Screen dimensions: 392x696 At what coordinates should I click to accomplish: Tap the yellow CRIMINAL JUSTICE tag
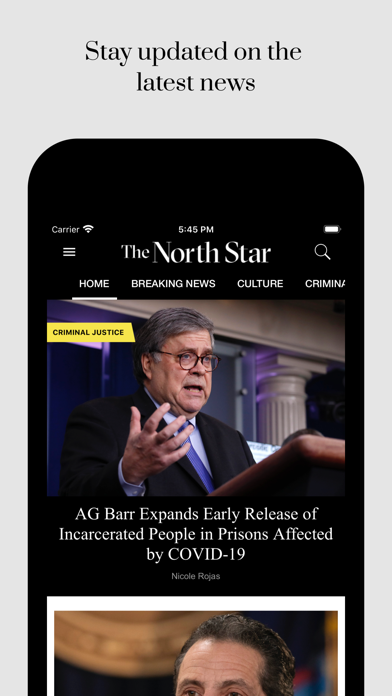click(x=91, y=332)
